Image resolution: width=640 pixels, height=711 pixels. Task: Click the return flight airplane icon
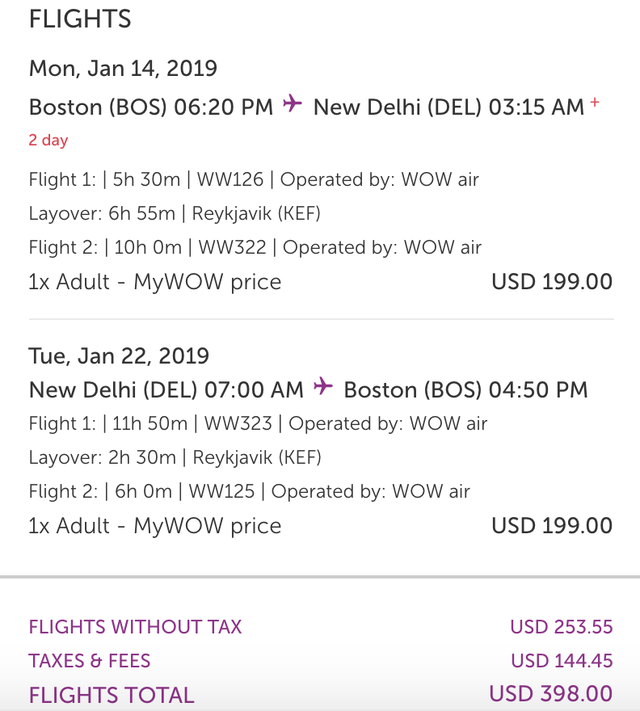322,387
